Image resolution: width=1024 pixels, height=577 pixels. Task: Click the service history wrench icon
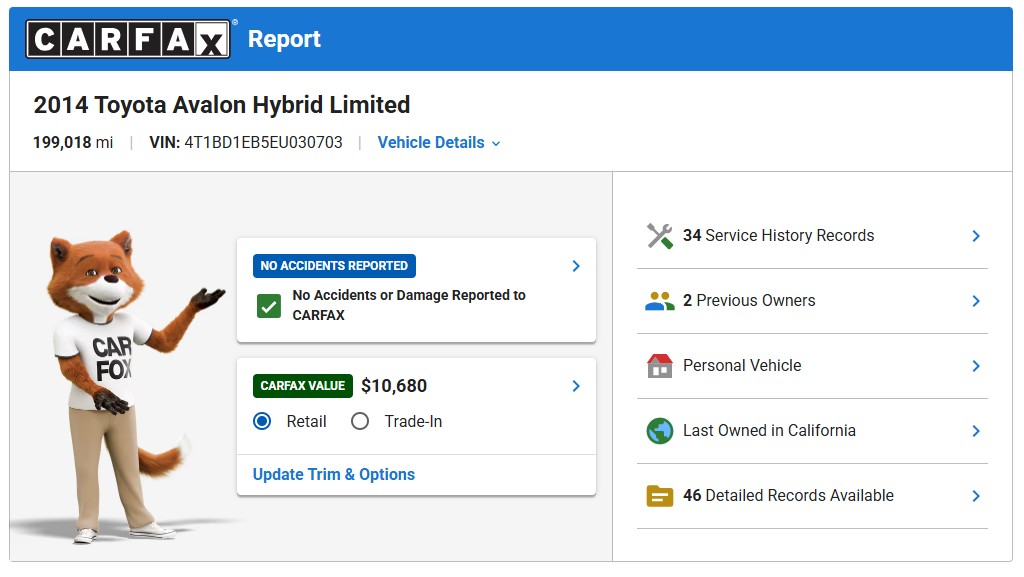click(x=660, y=236)
